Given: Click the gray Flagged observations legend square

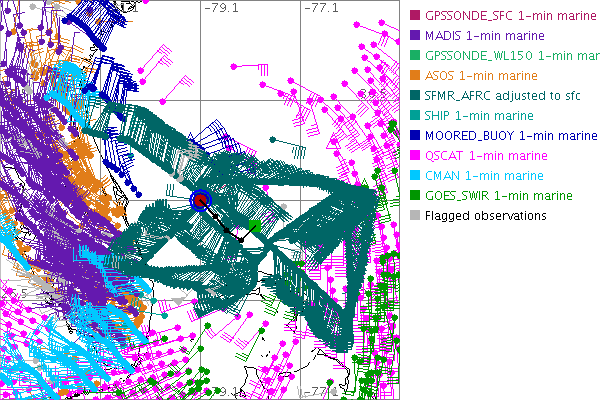Looking at the screenshot, I should (415, 215).
